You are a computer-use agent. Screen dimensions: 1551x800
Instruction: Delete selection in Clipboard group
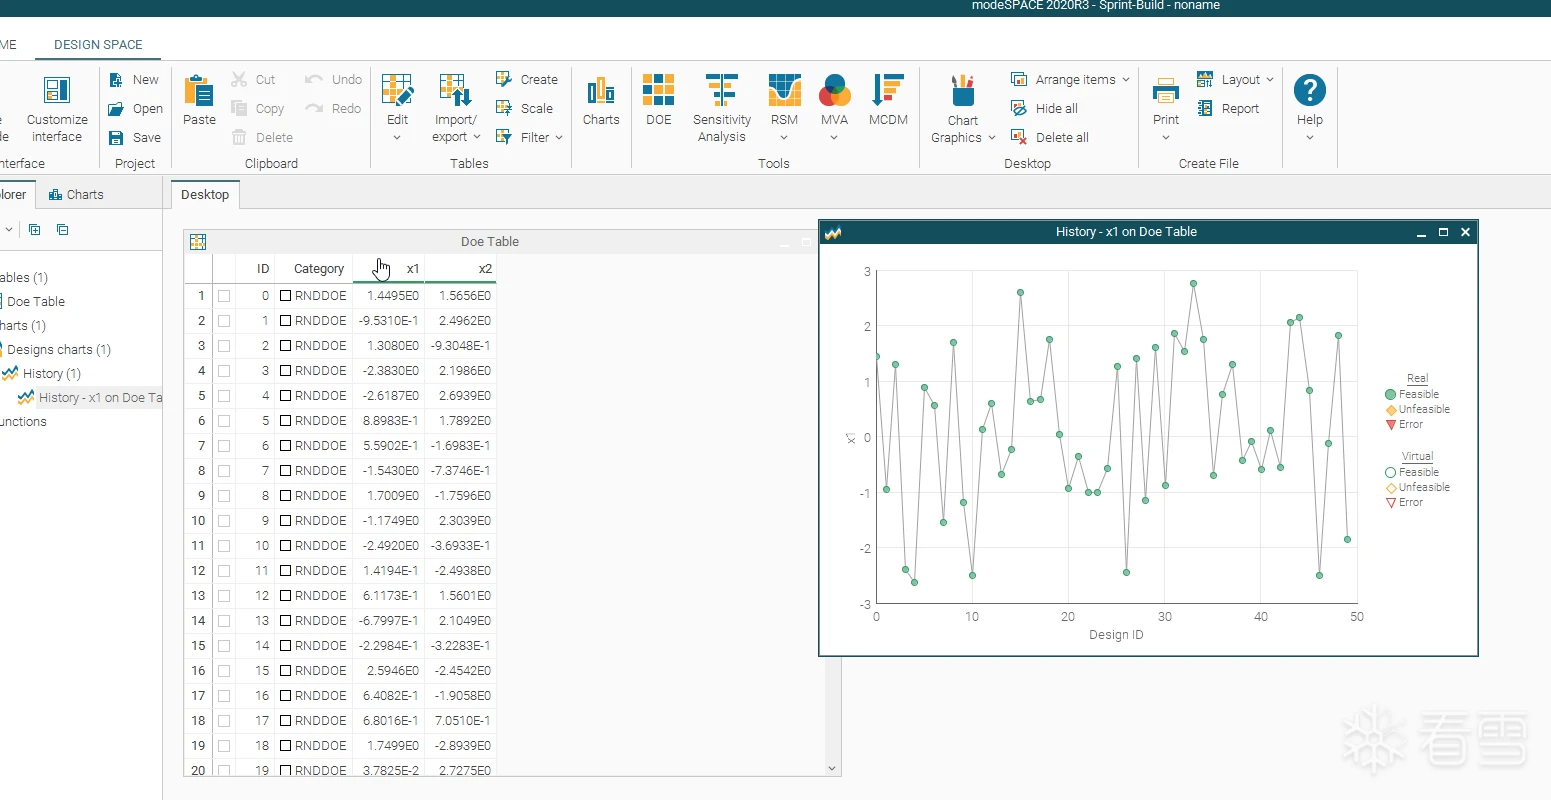point(262,138)
